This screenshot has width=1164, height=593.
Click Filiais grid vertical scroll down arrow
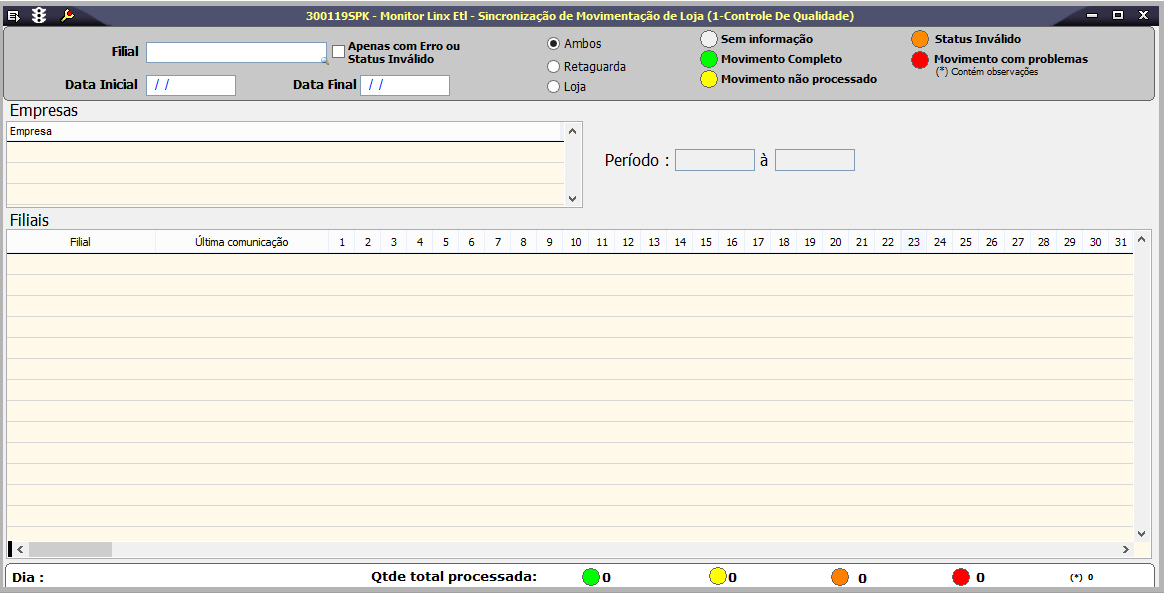click(x=1142, y=533)
